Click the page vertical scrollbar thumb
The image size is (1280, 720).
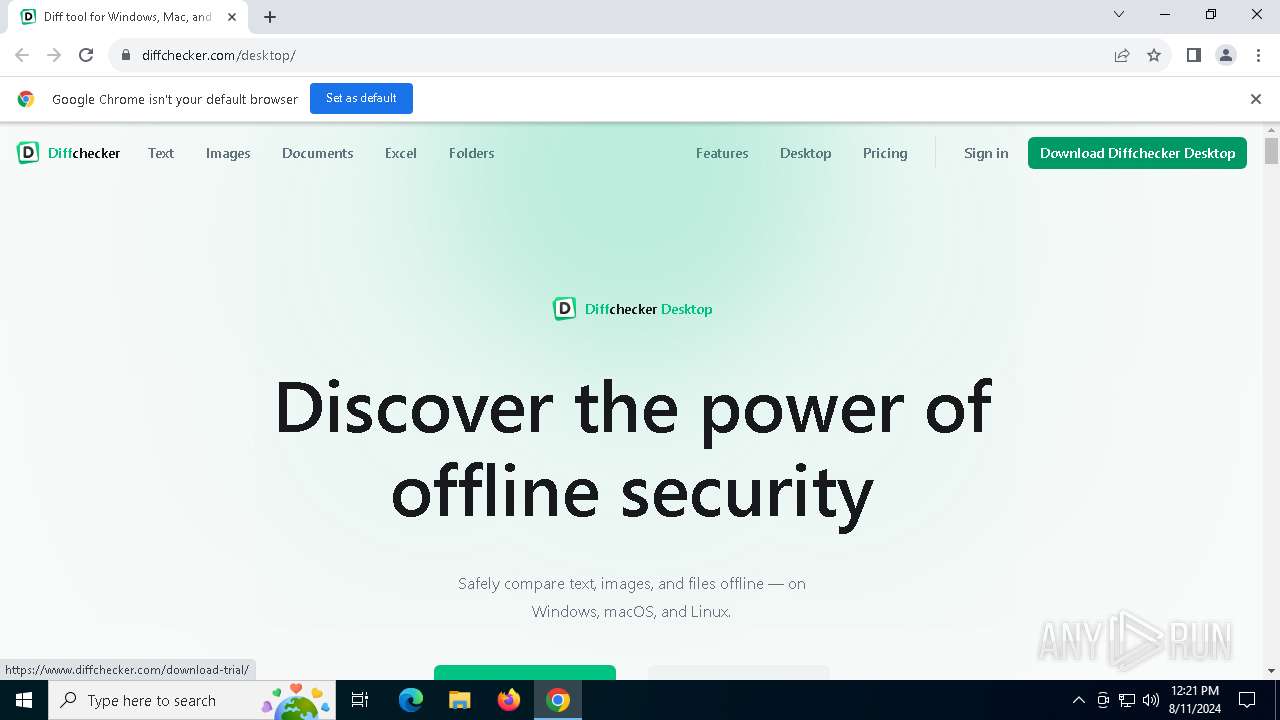[1272, 151]
